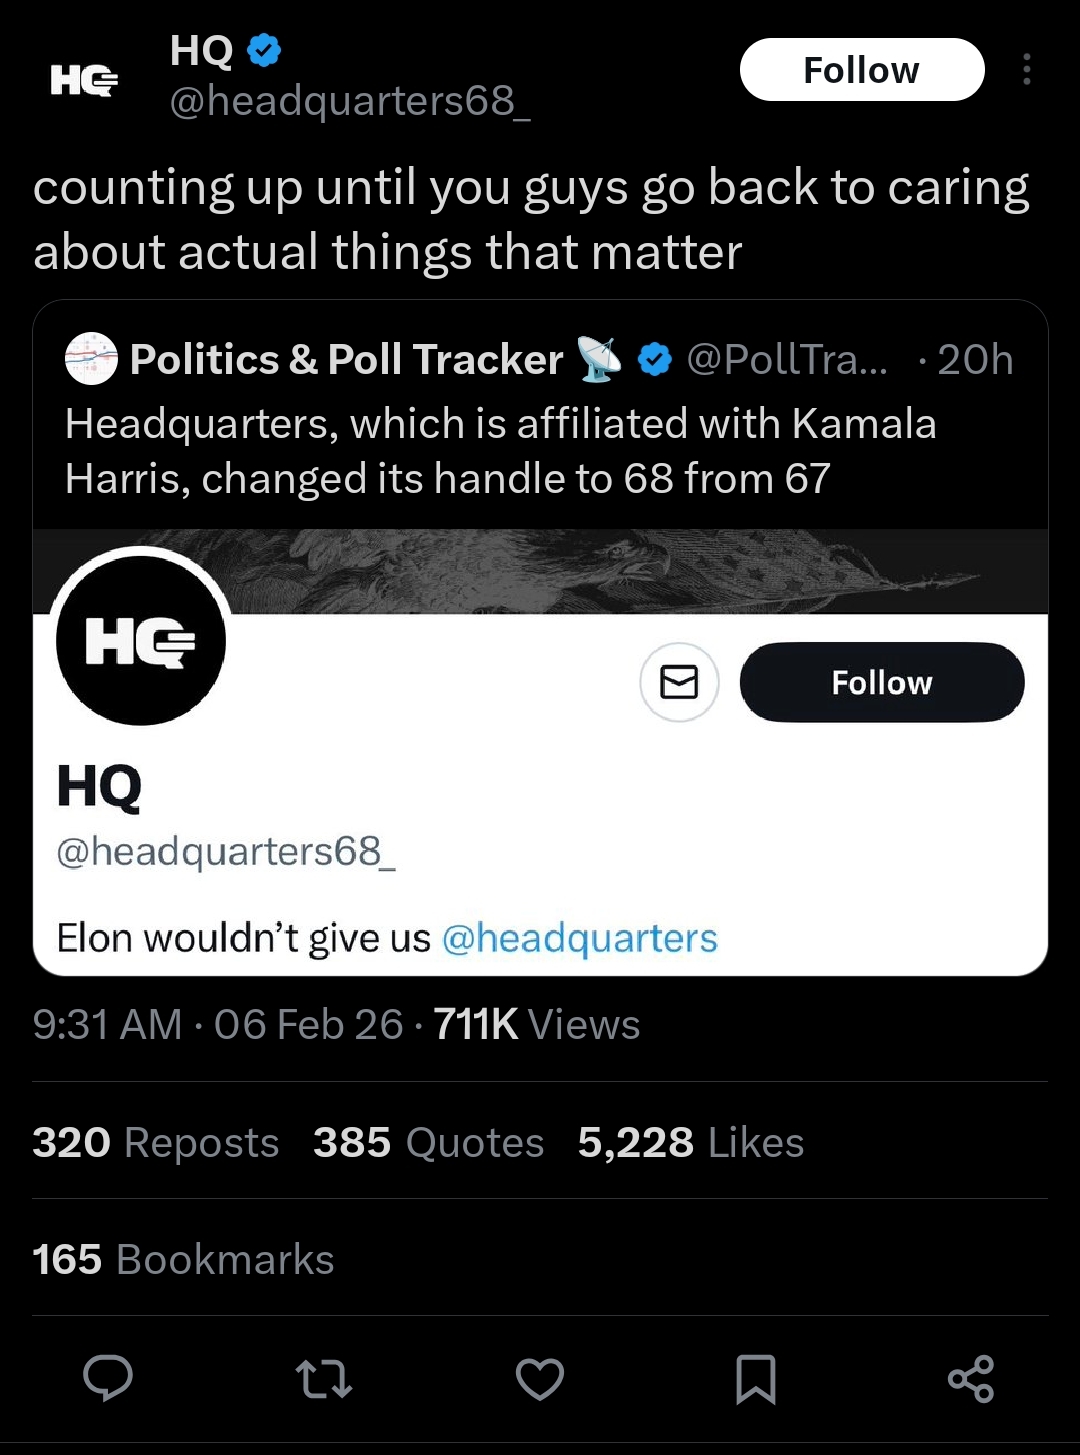Tap the message envelope icon in quoted card
Screen dimensions: 1080x1455
point(679,683)
